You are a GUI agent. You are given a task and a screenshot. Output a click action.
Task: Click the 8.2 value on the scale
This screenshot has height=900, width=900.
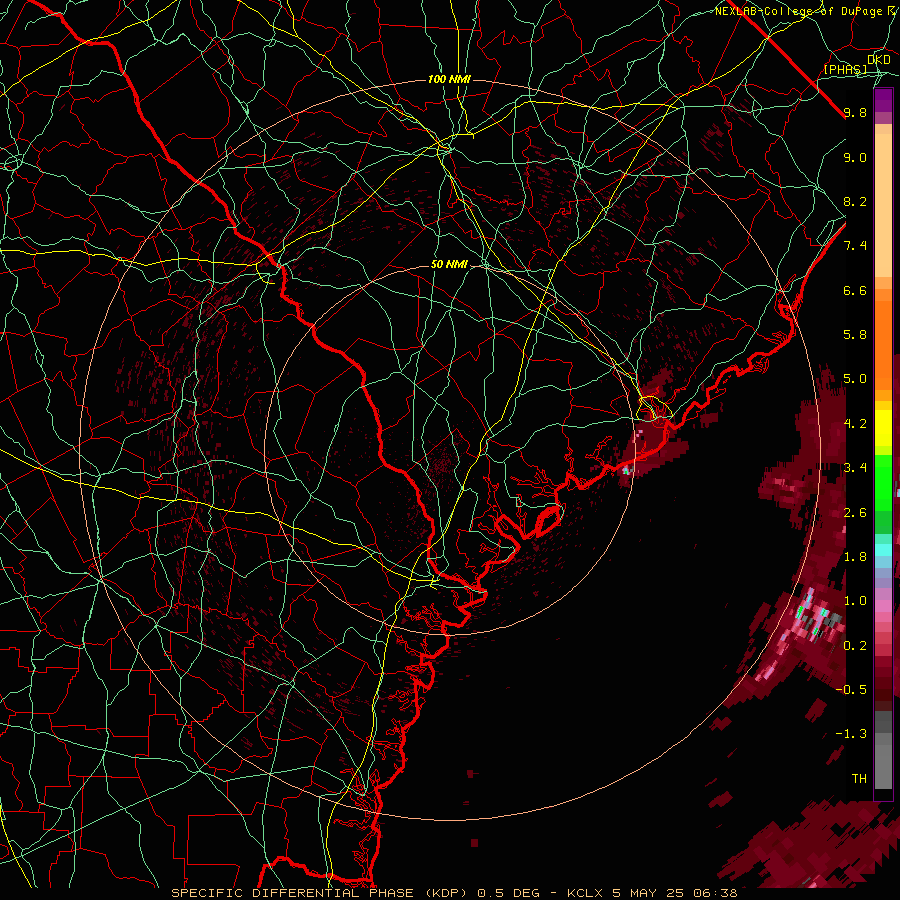tap(855, 202)
